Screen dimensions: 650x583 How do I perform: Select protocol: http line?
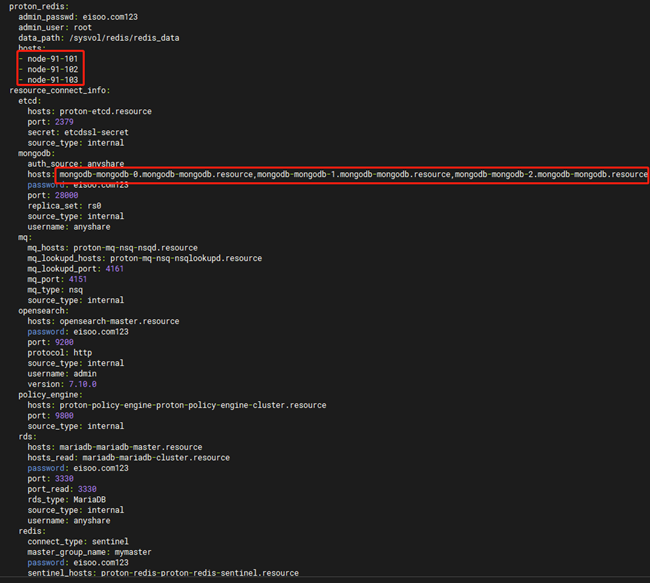(x=60, y=352)
